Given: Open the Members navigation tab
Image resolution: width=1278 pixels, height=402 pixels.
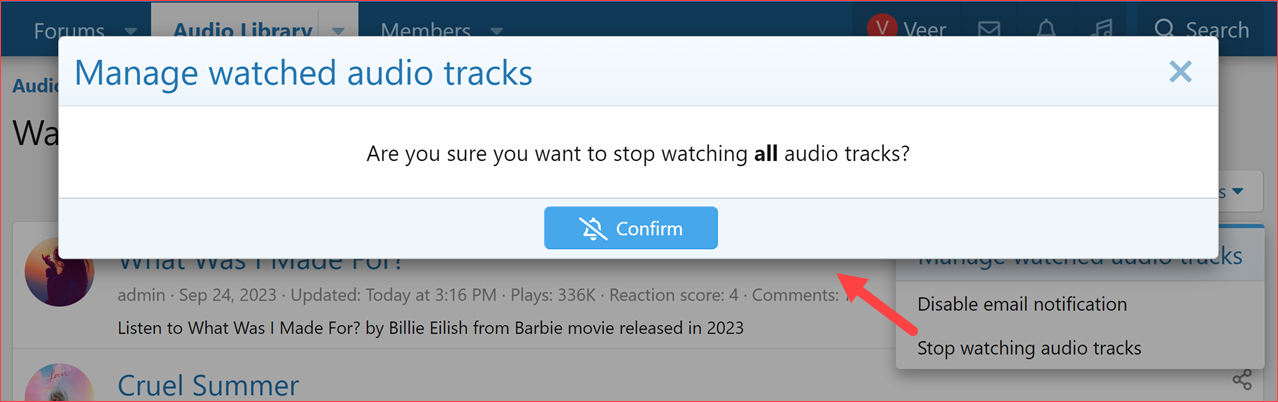Looking at the screenshot, I should point(425,30).
